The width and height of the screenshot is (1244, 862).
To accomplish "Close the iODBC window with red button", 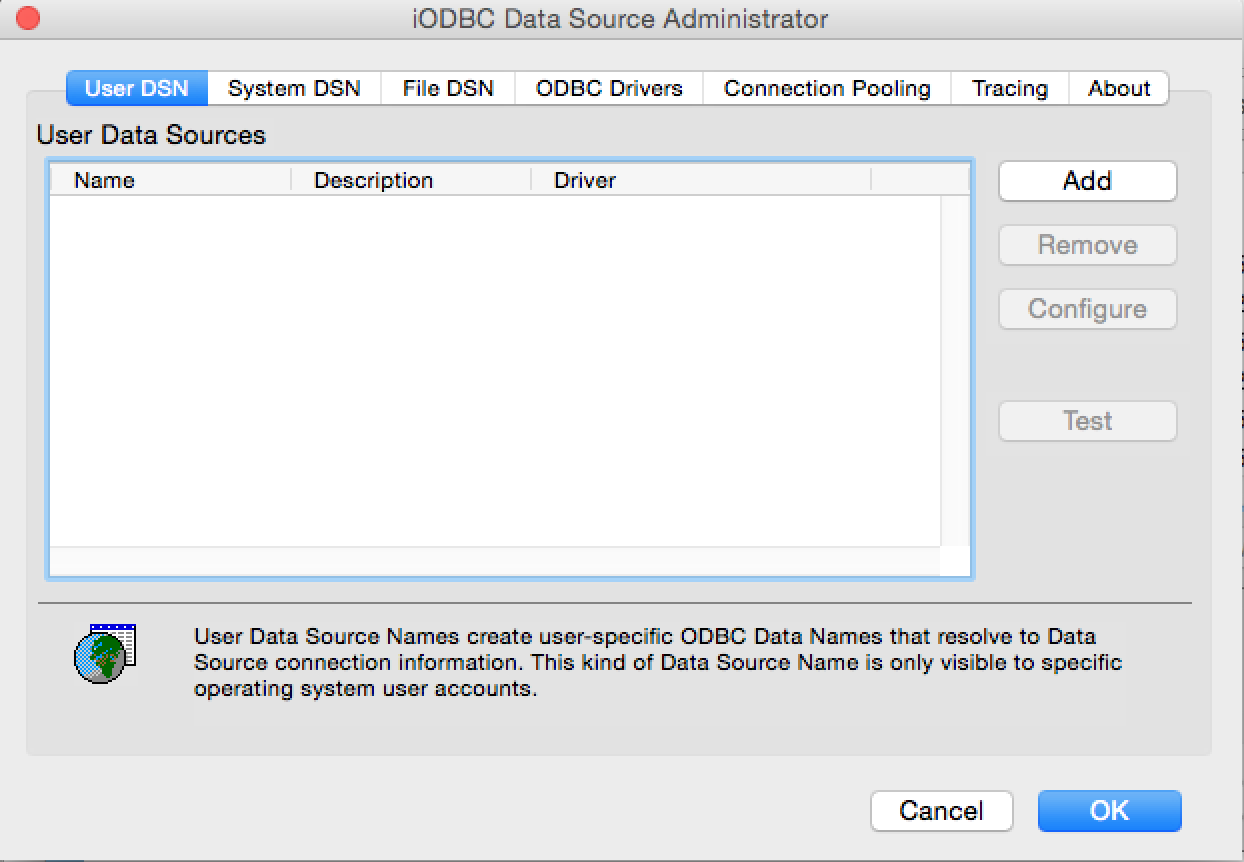I will [x=28, y=18].
